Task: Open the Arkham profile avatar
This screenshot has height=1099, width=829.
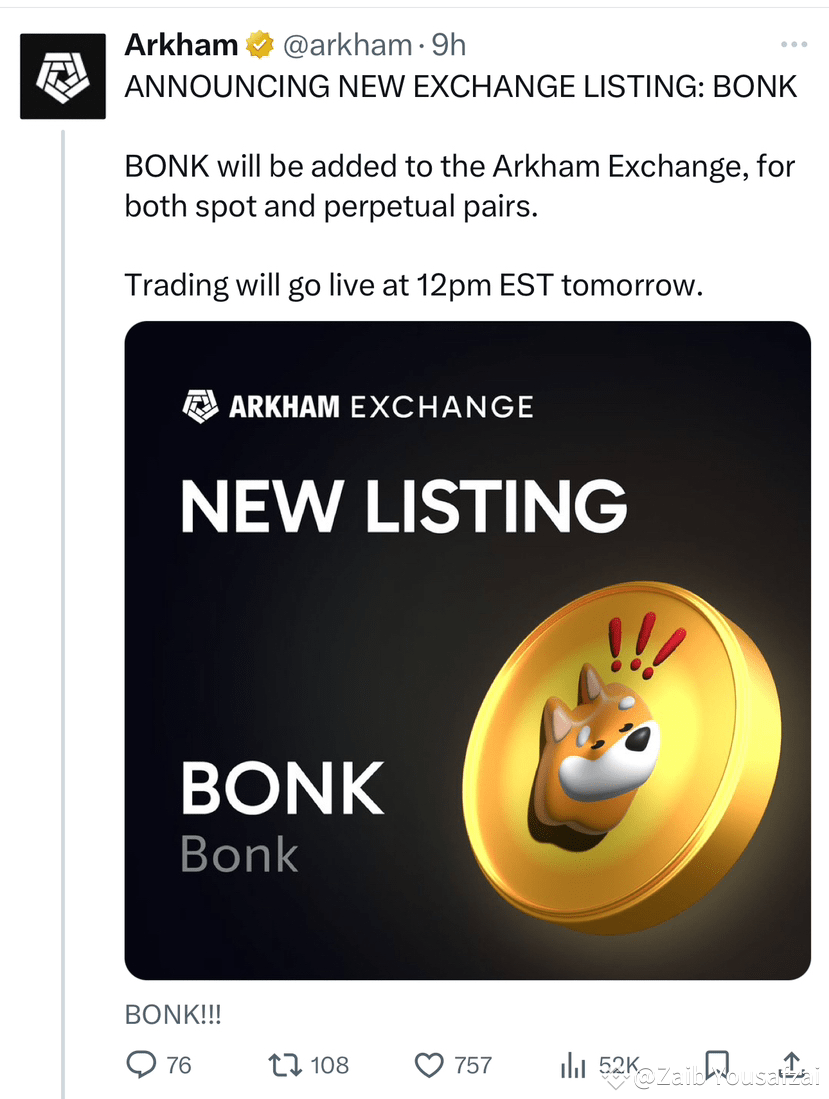Action: [63, 76]
